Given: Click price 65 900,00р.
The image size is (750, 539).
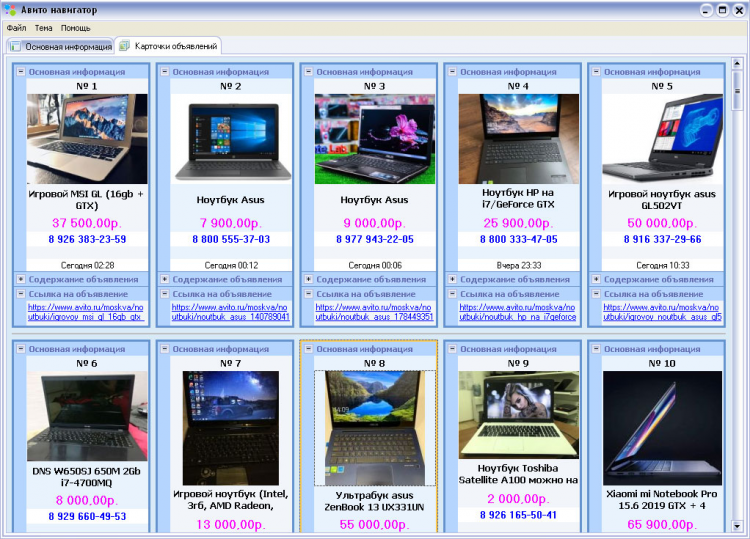Looking at the screenshot, I should 662,525.
